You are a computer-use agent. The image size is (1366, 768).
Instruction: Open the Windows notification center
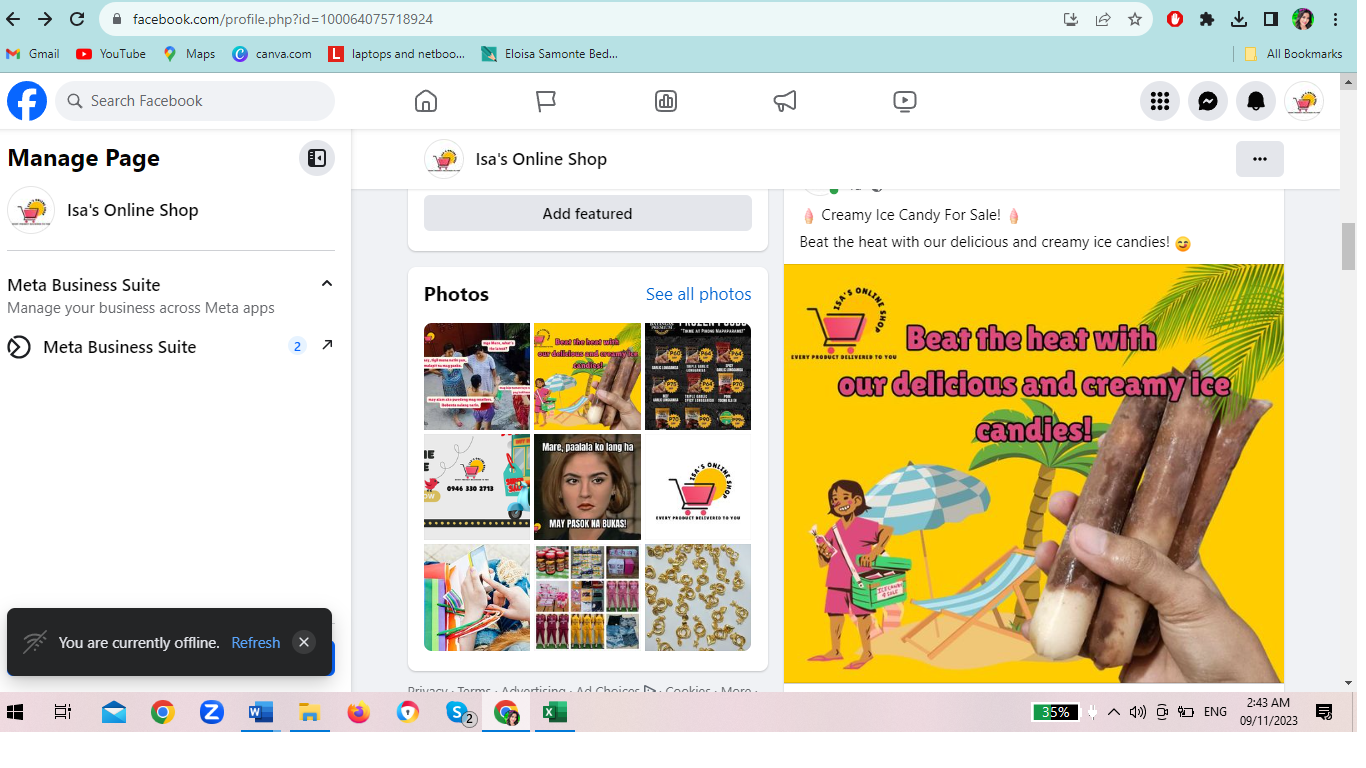click(1324, 712)
